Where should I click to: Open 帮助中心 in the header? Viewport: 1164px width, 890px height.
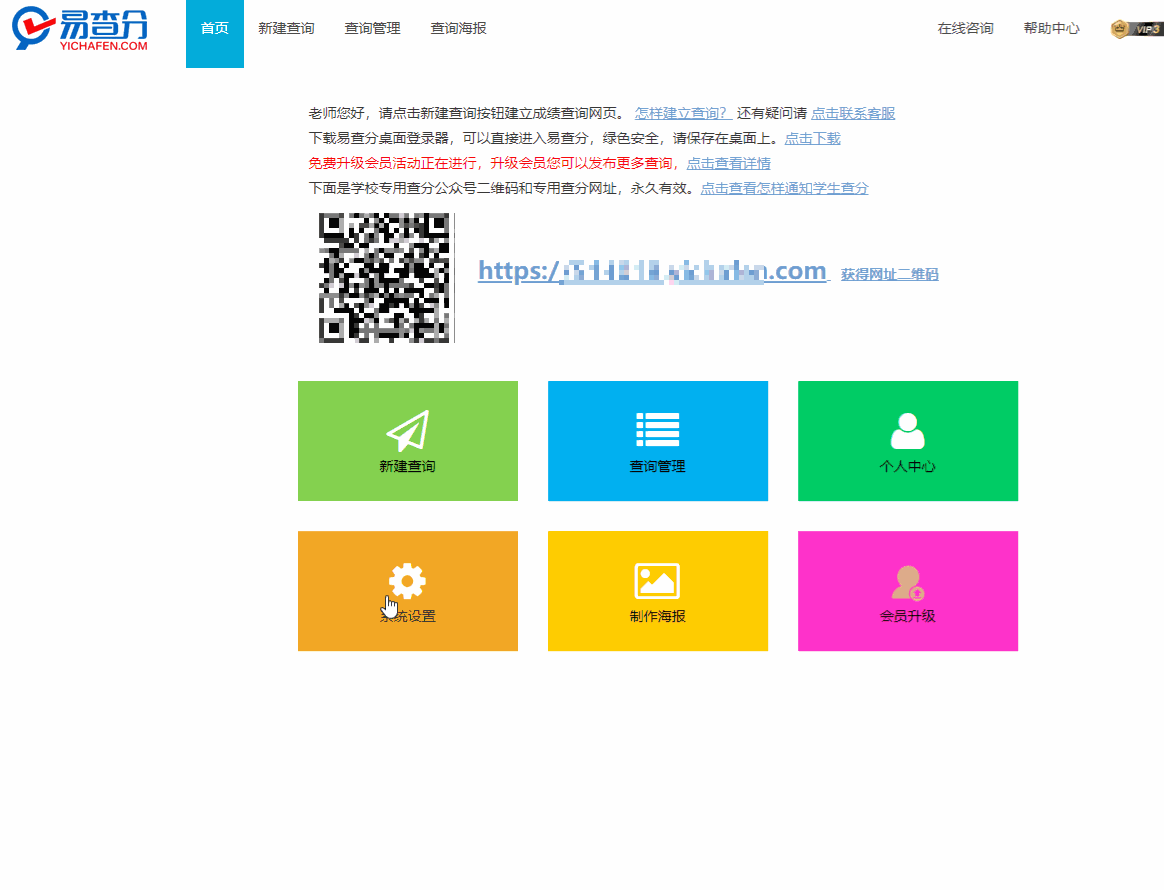(1051, 28)
